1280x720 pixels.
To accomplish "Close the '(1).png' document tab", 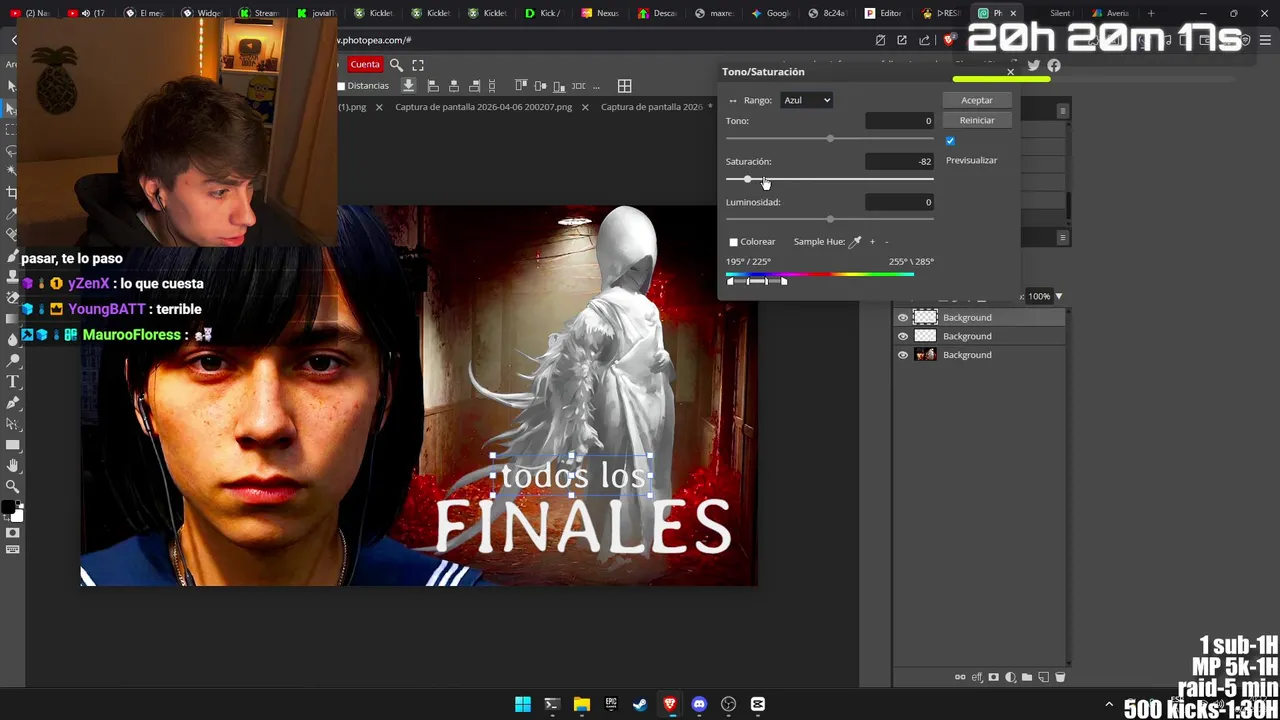I will (x=379, y=107).
